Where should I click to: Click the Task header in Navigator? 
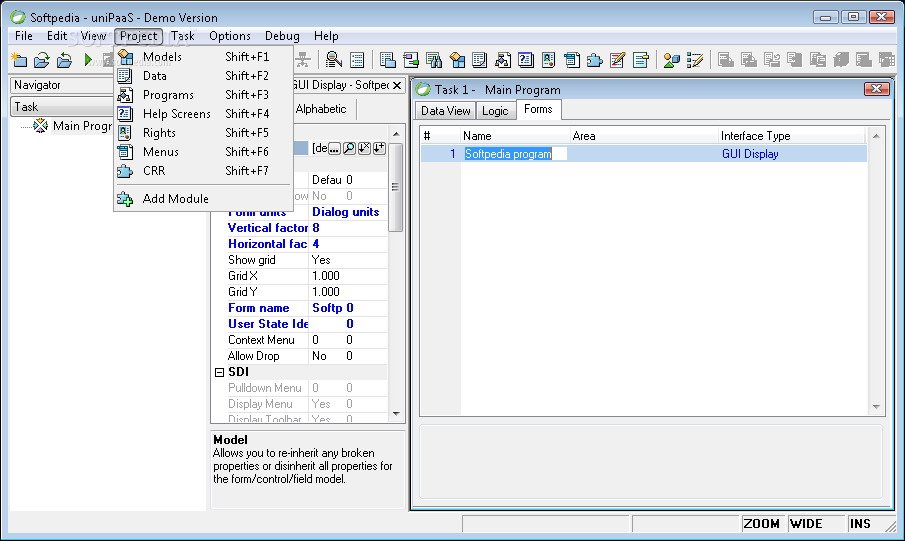tap(62, 107)
